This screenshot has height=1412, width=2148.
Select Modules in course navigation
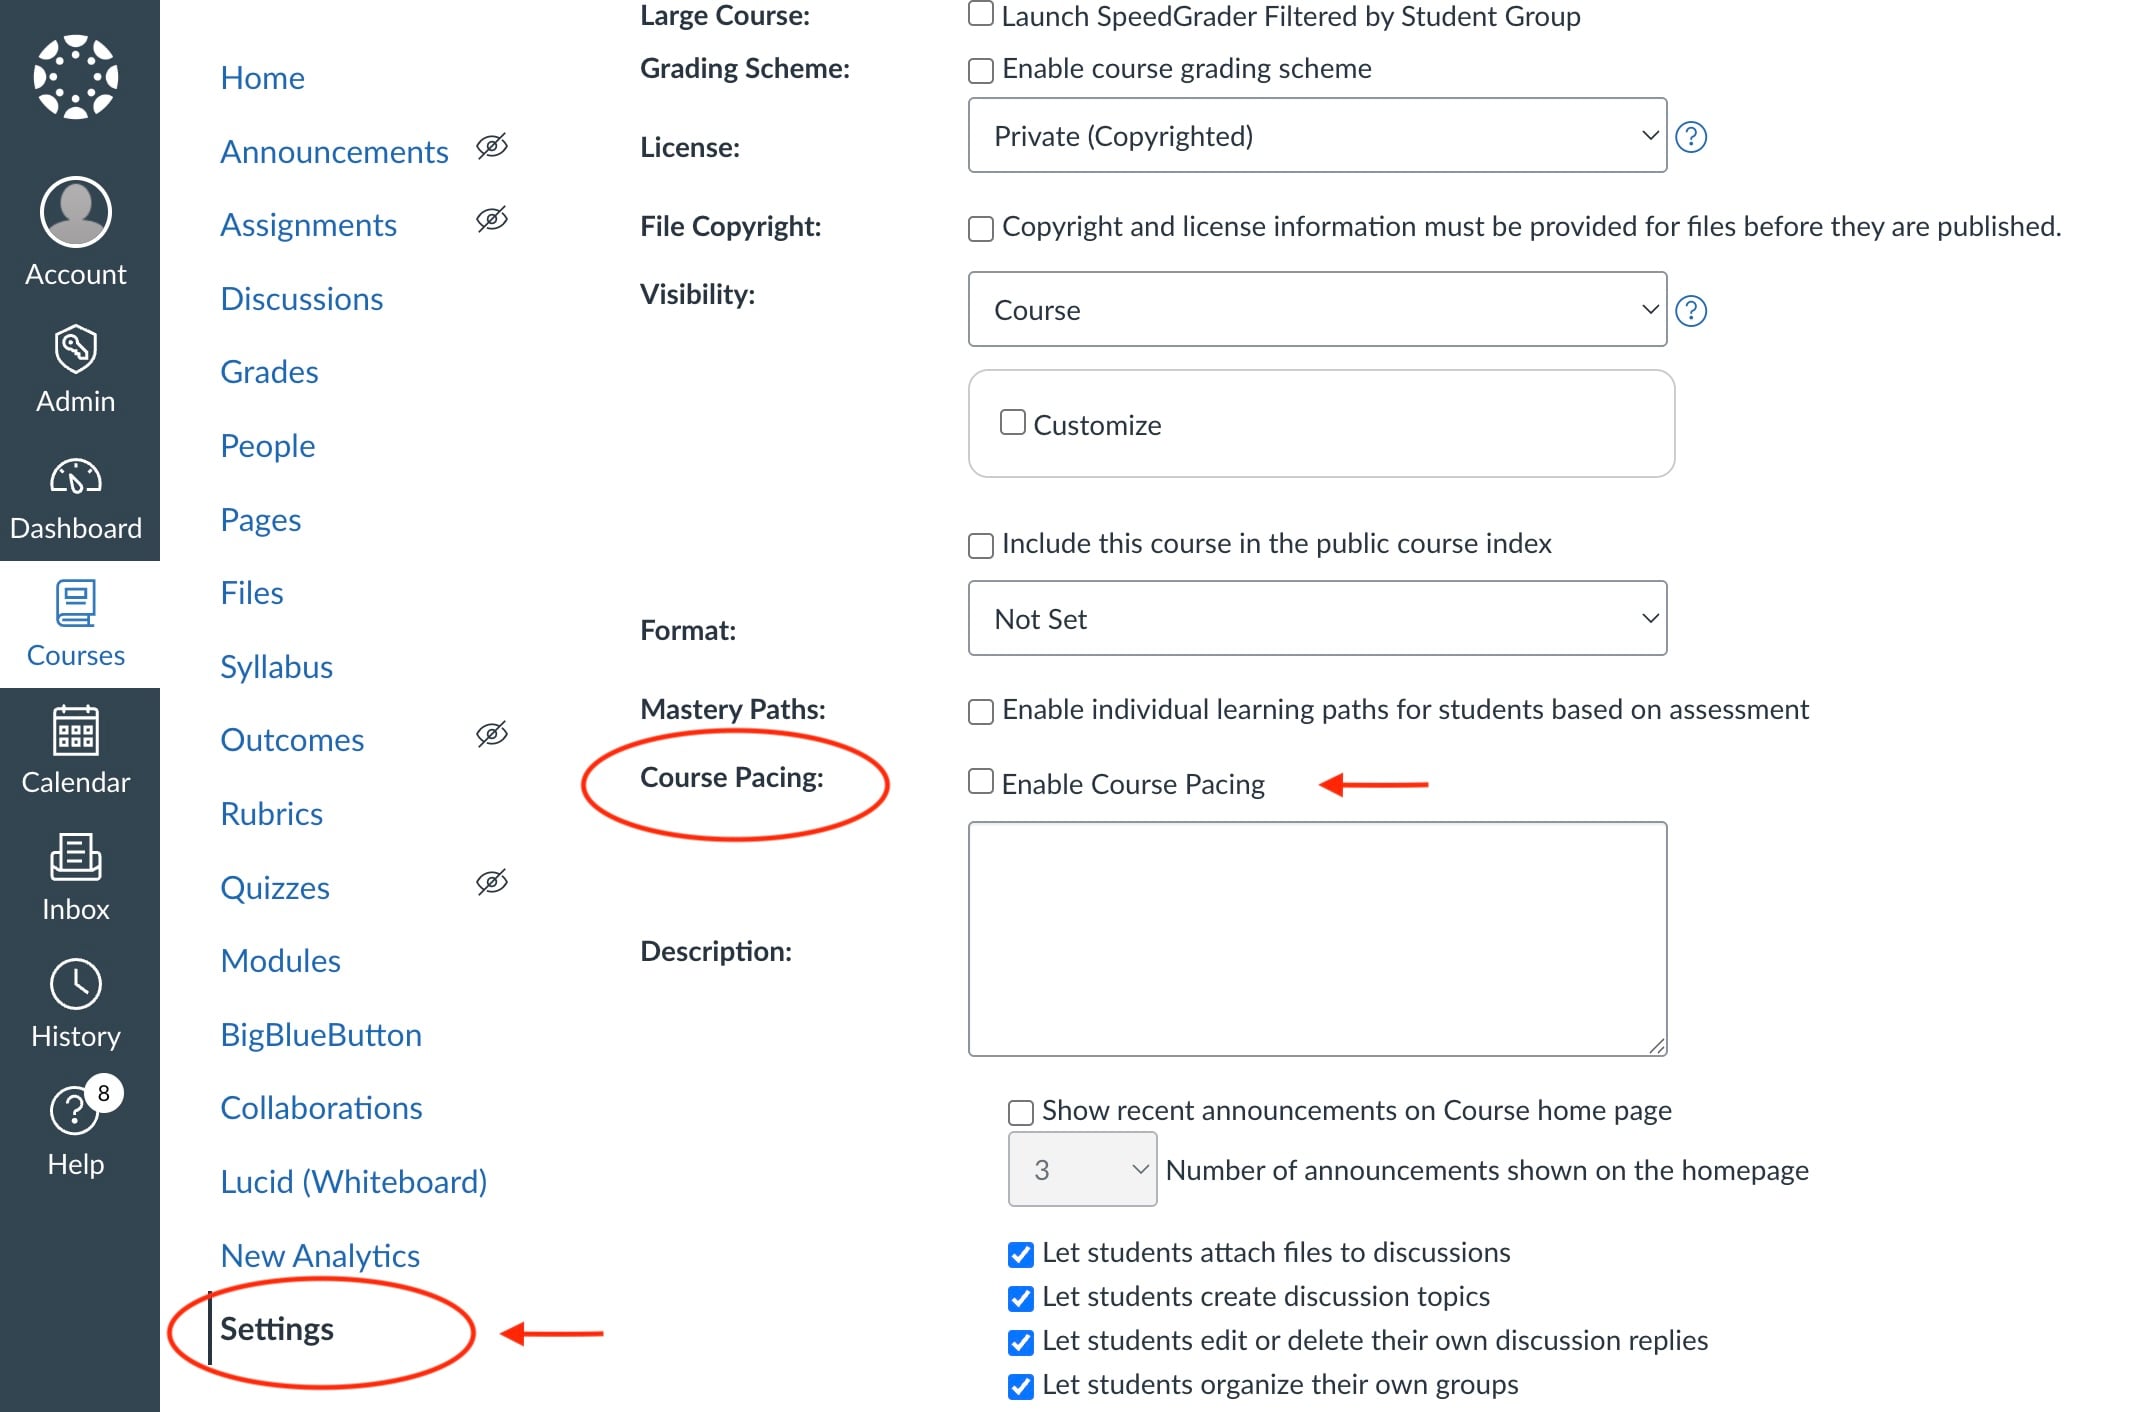(280, 961)
